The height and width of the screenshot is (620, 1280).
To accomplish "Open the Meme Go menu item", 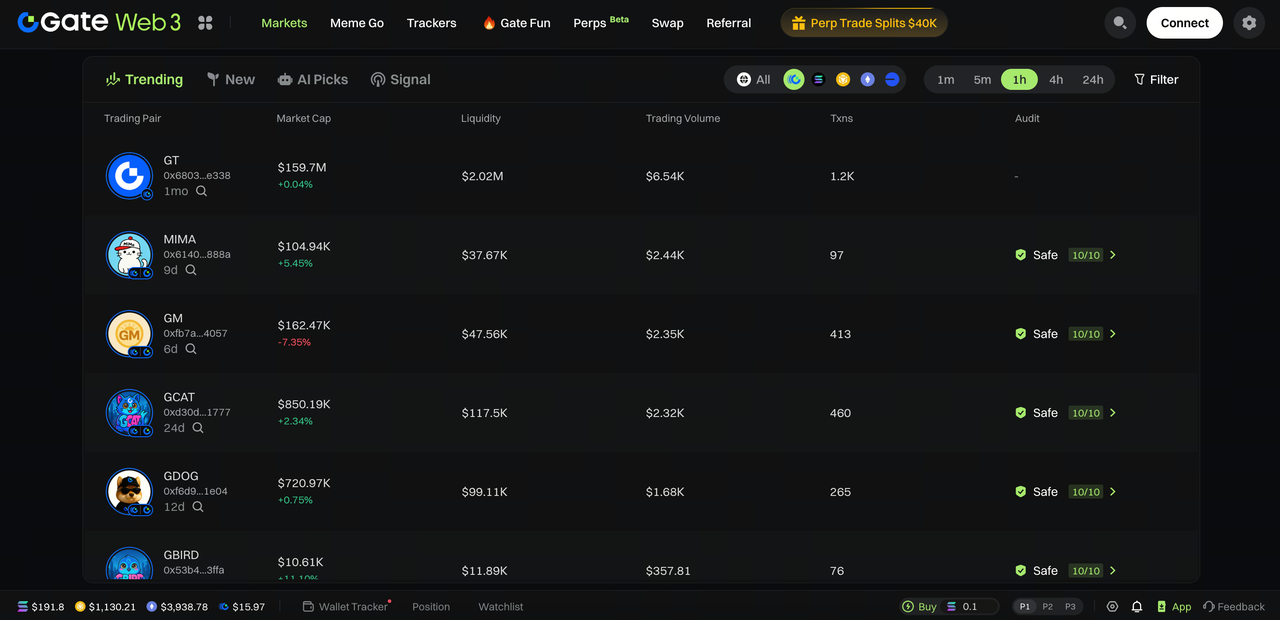I will pyautogui.click(x=357, y=23).
